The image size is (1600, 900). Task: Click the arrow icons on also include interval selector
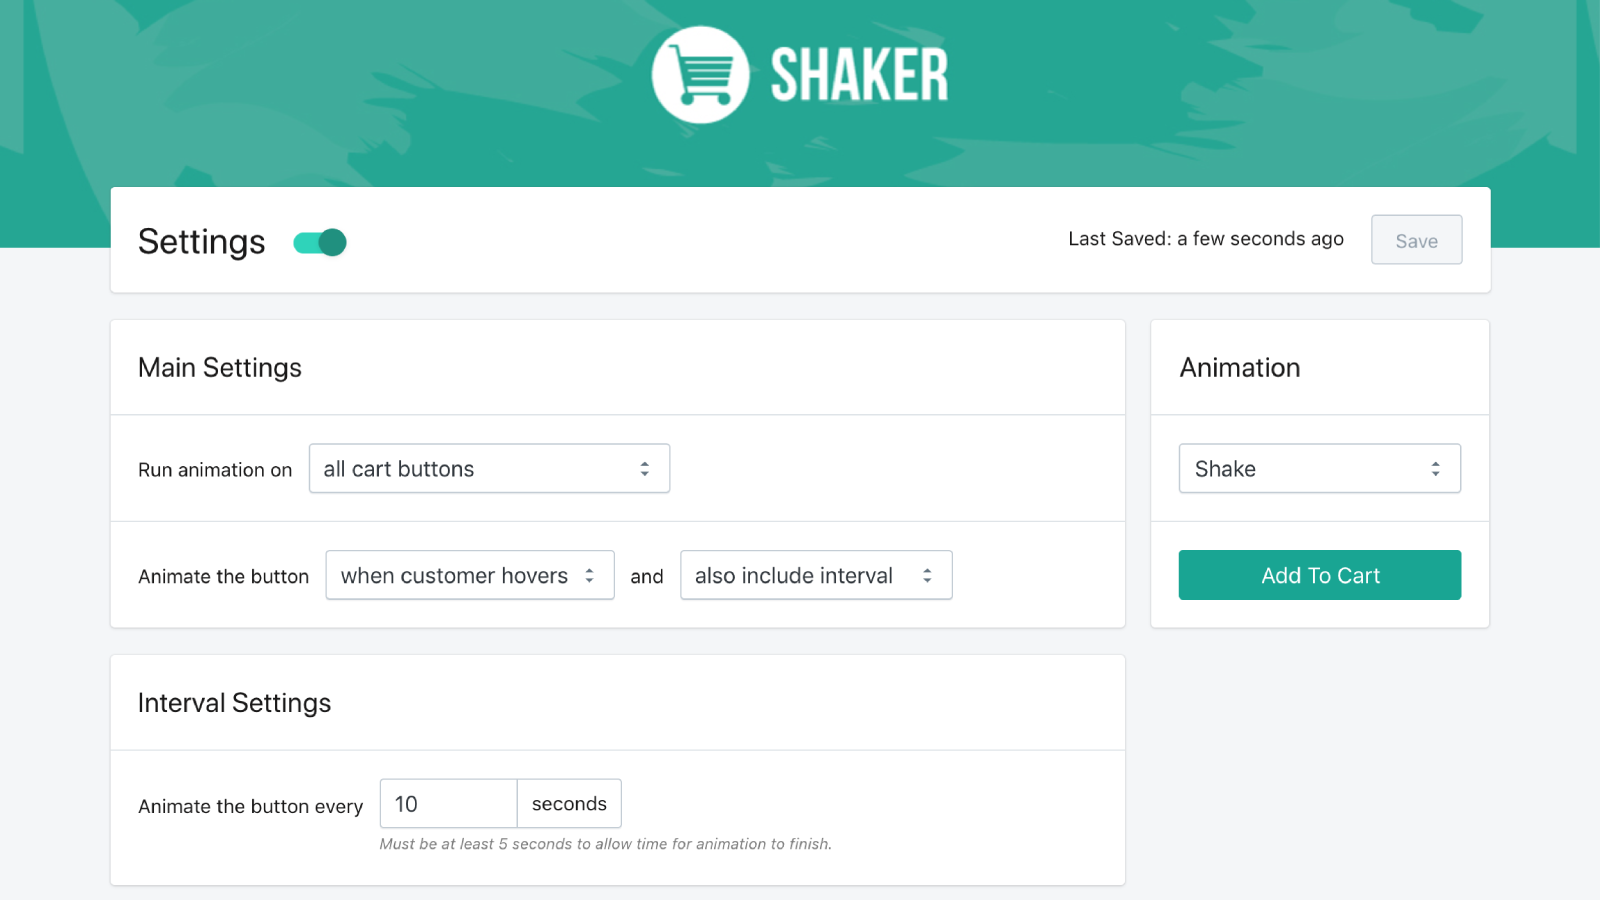point(928,575)
